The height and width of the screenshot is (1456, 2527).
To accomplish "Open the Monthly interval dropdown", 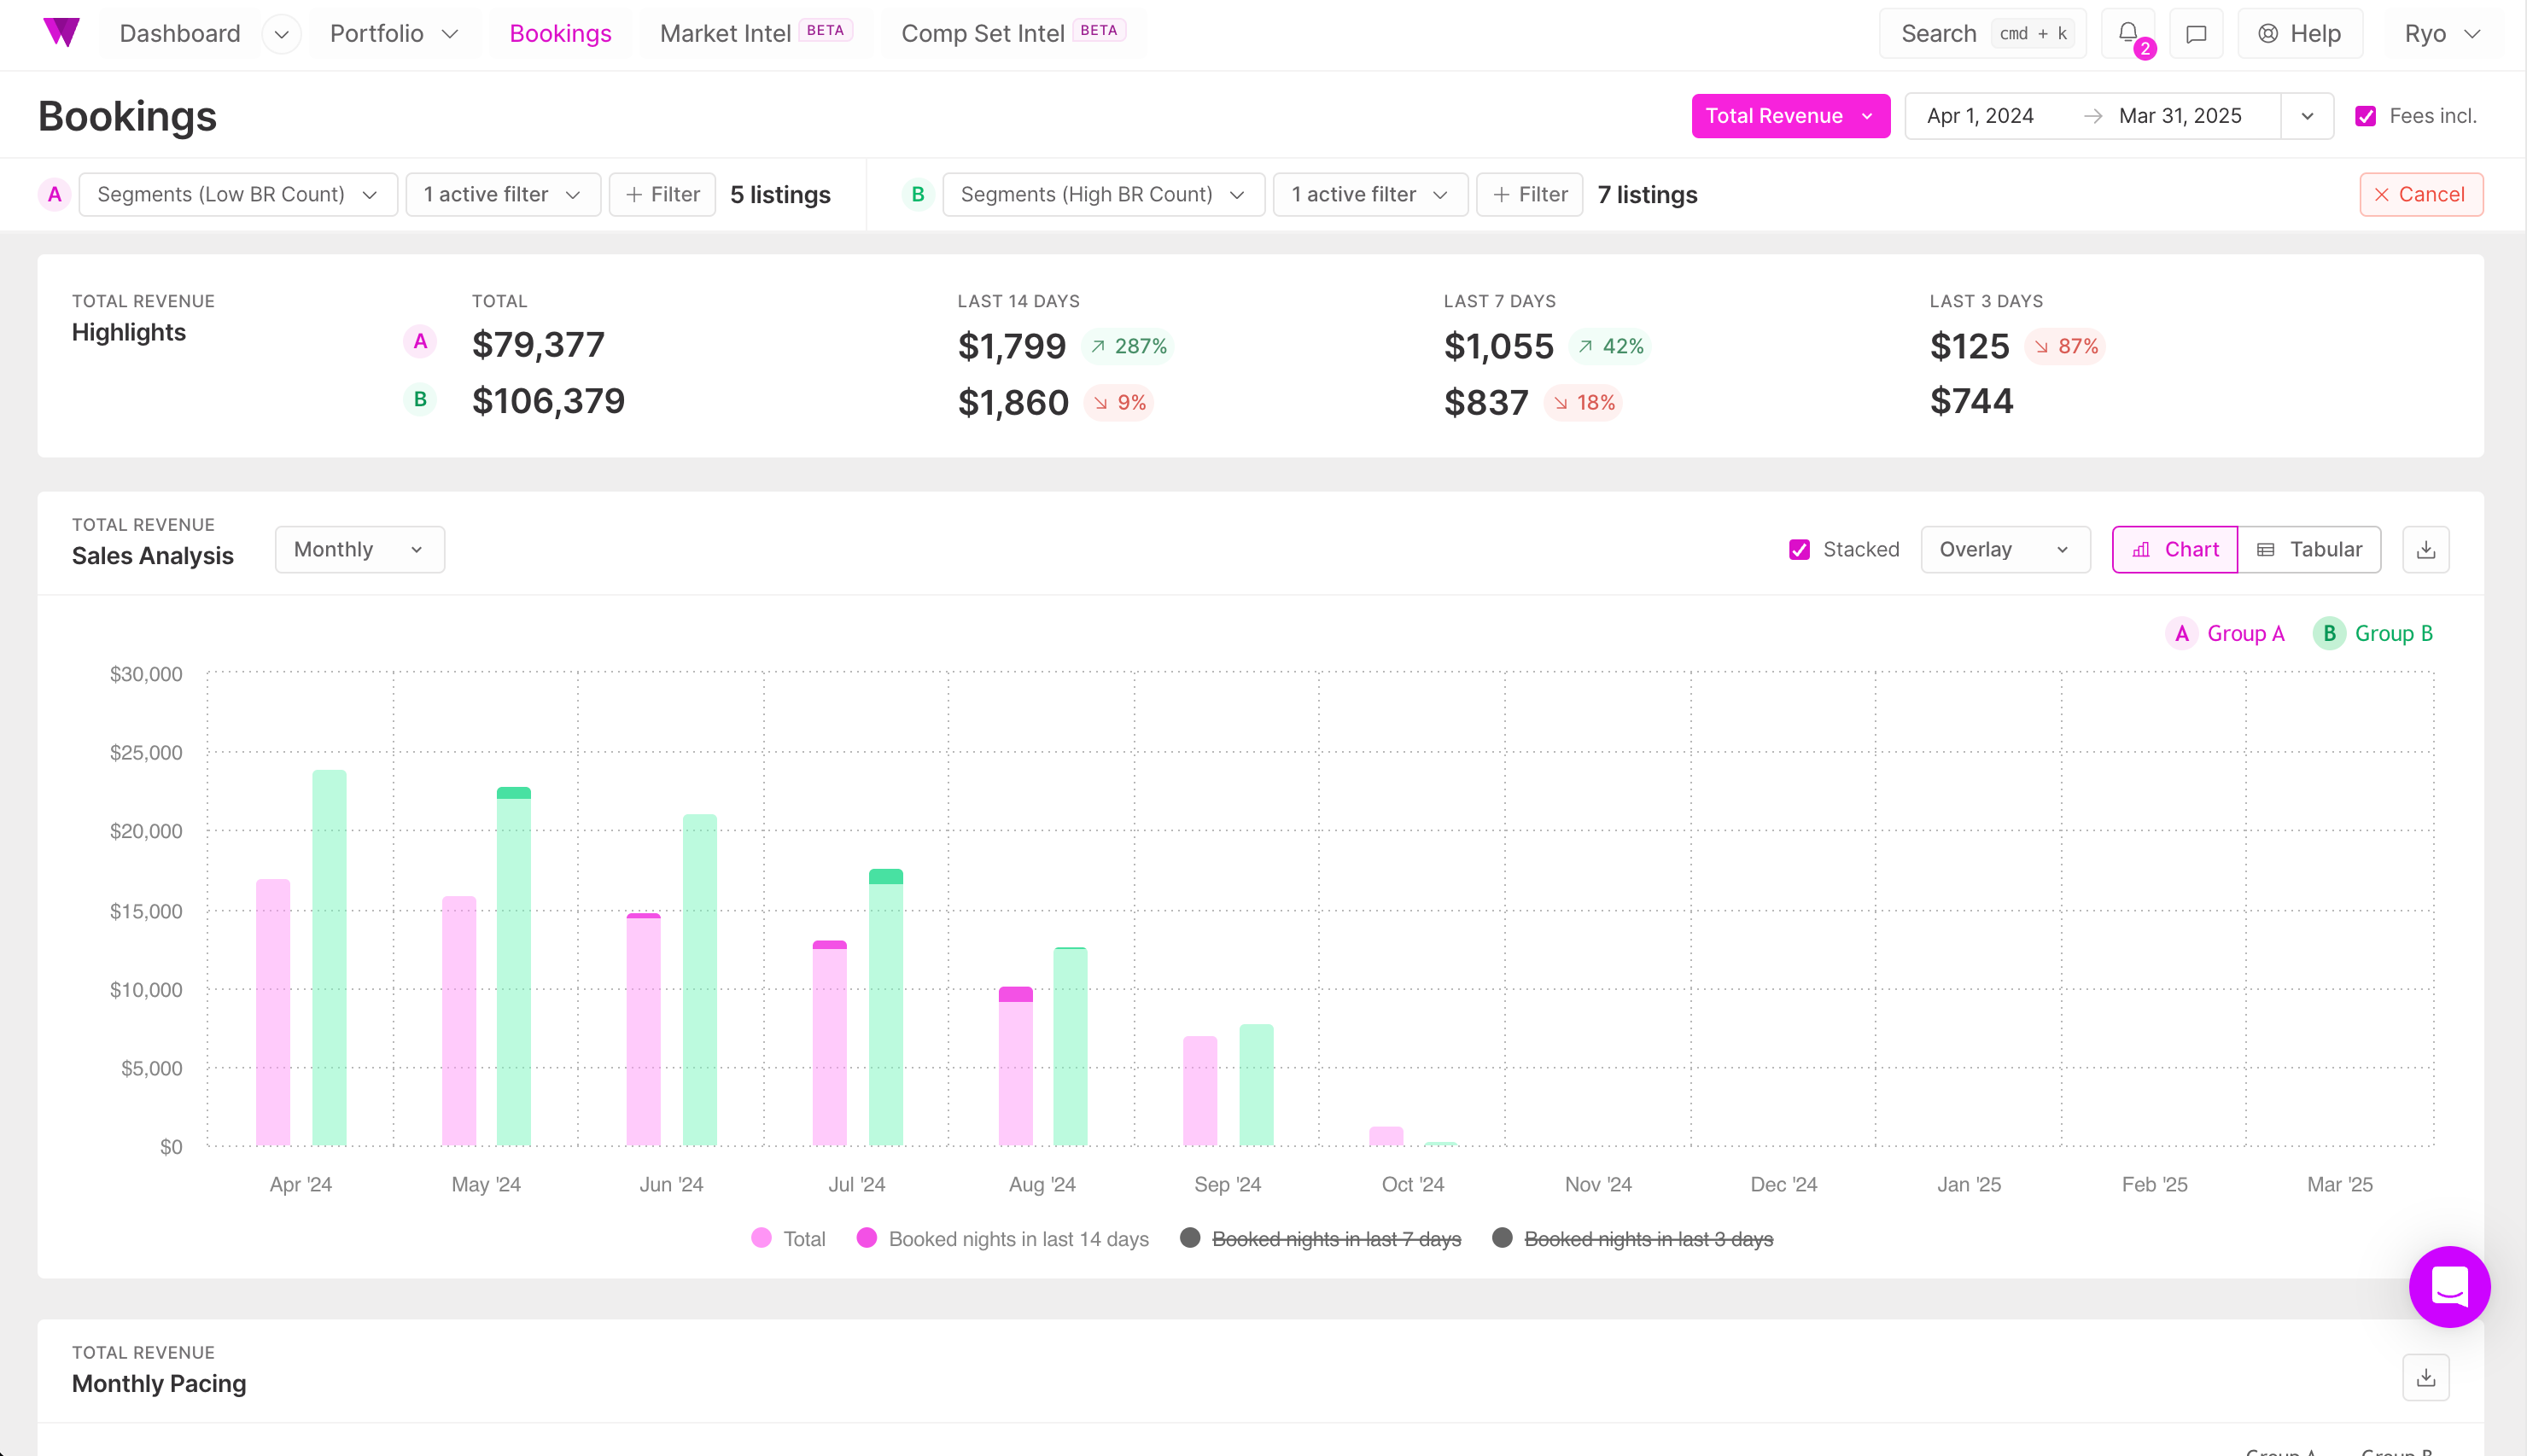I will [x=359, y=549].
